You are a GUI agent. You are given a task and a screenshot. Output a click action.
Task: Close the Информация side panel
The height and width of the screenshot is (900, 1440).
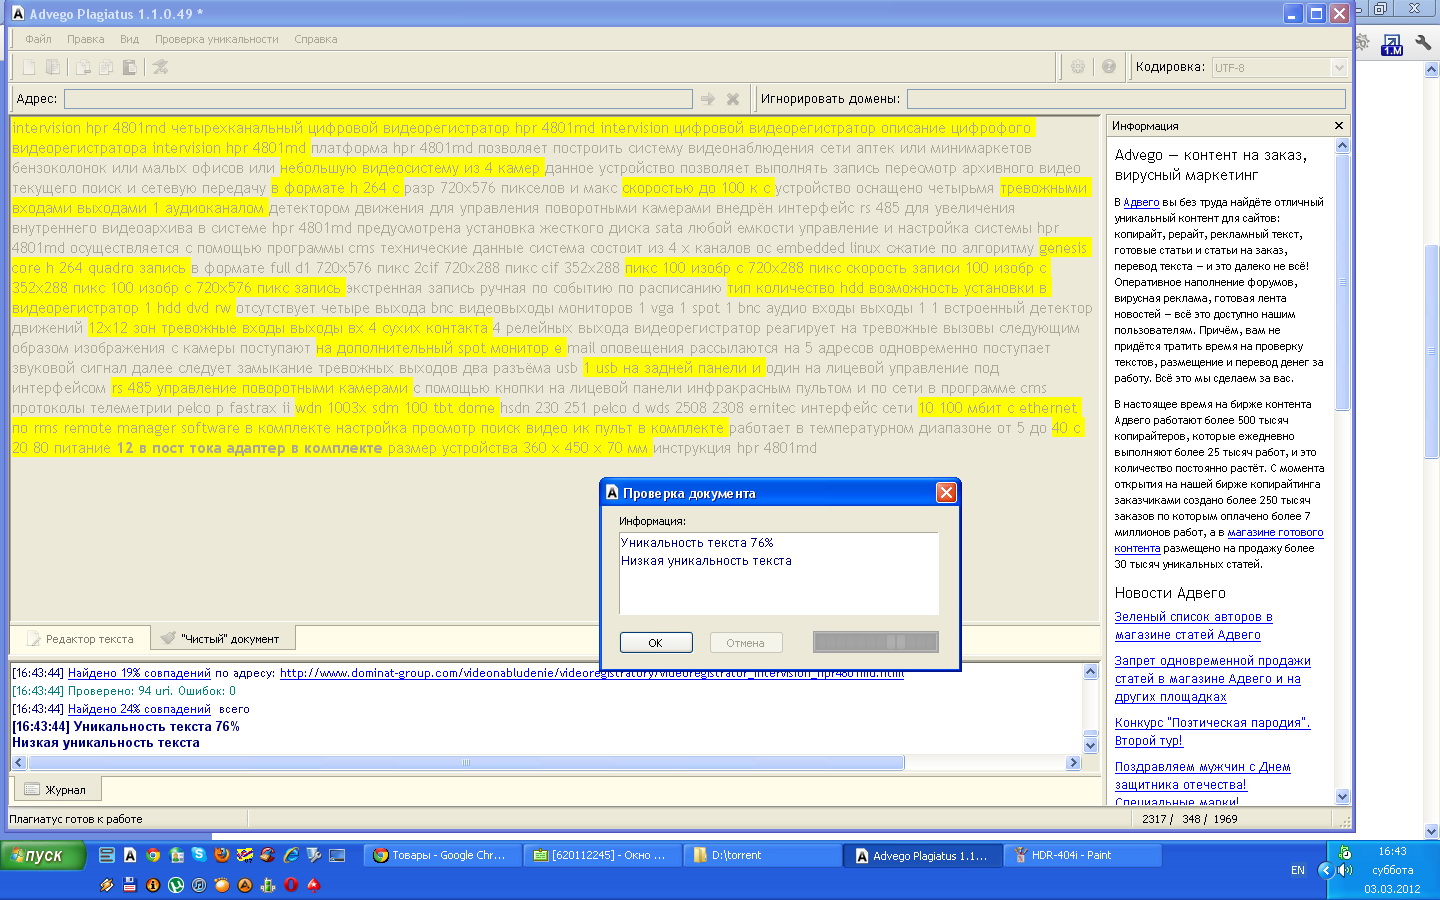[x=1339, y=126]
